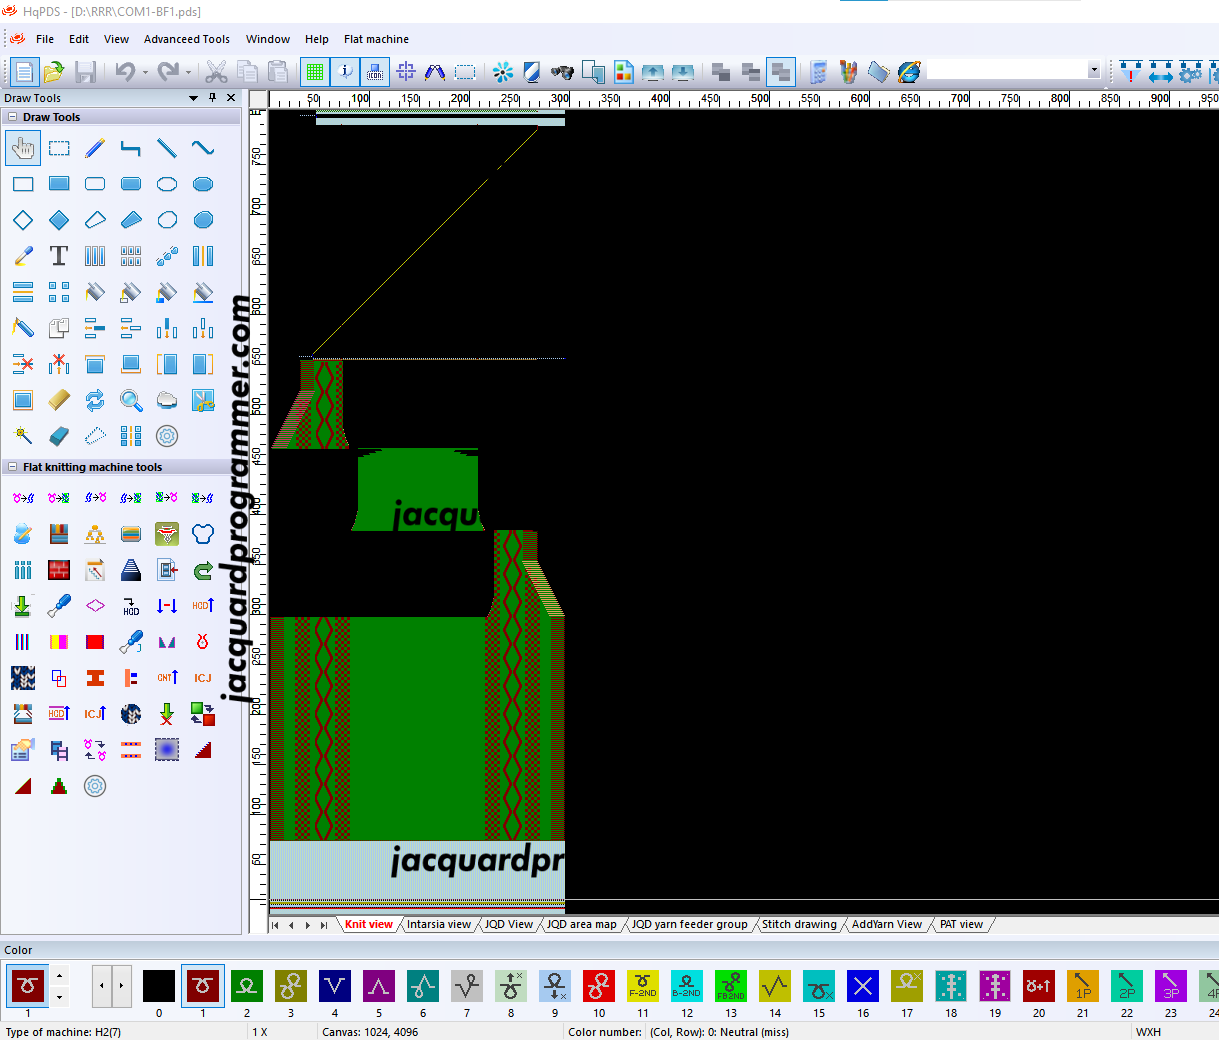
Task: Collapse the Flat knitting machine tools section
Action: (13, 467)
